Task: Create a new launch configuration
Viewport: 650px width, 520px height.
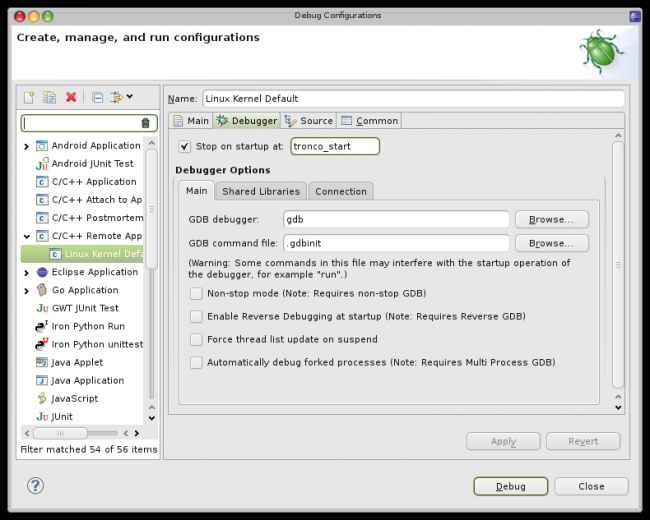Action: click(x=29, y=97)
